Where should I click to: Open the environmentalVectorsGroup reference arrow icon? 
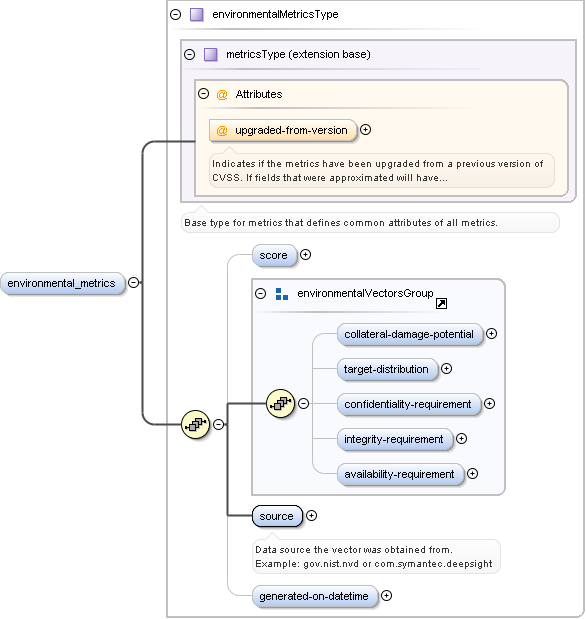(x=441, y=304)
